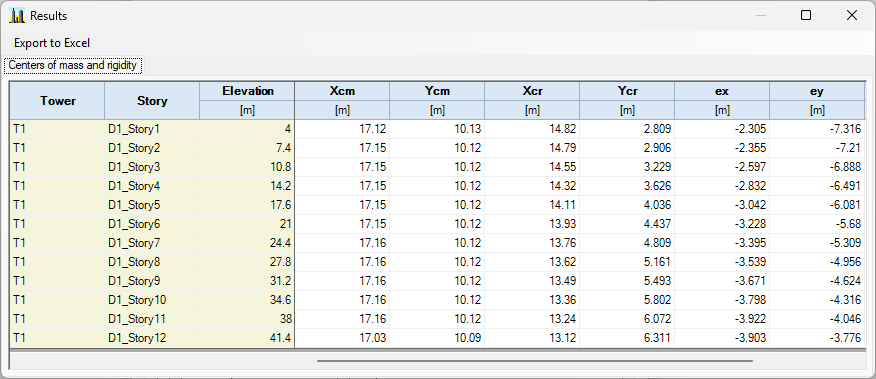Click the Xcm column header

342,91
